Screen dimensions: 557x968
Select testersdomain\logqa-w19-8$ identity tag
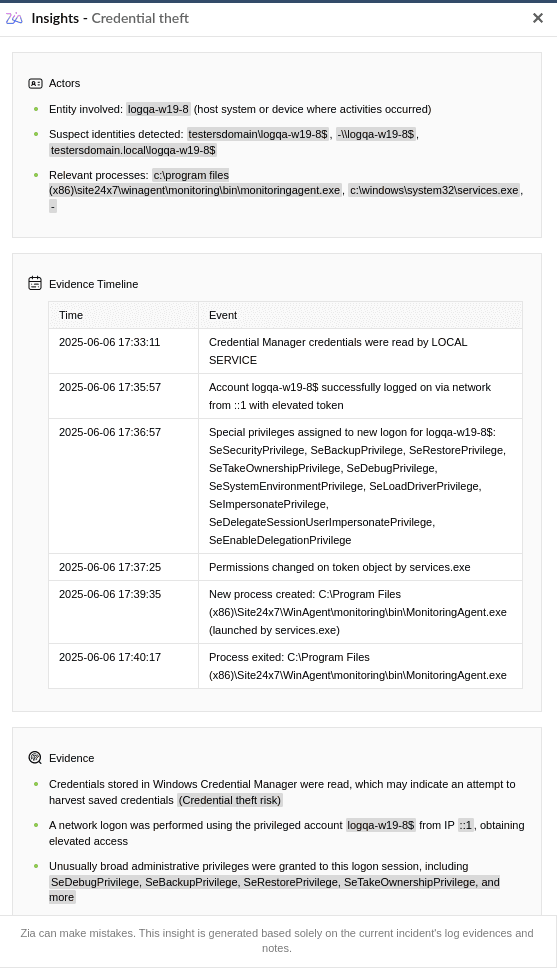tap(258, 134)
